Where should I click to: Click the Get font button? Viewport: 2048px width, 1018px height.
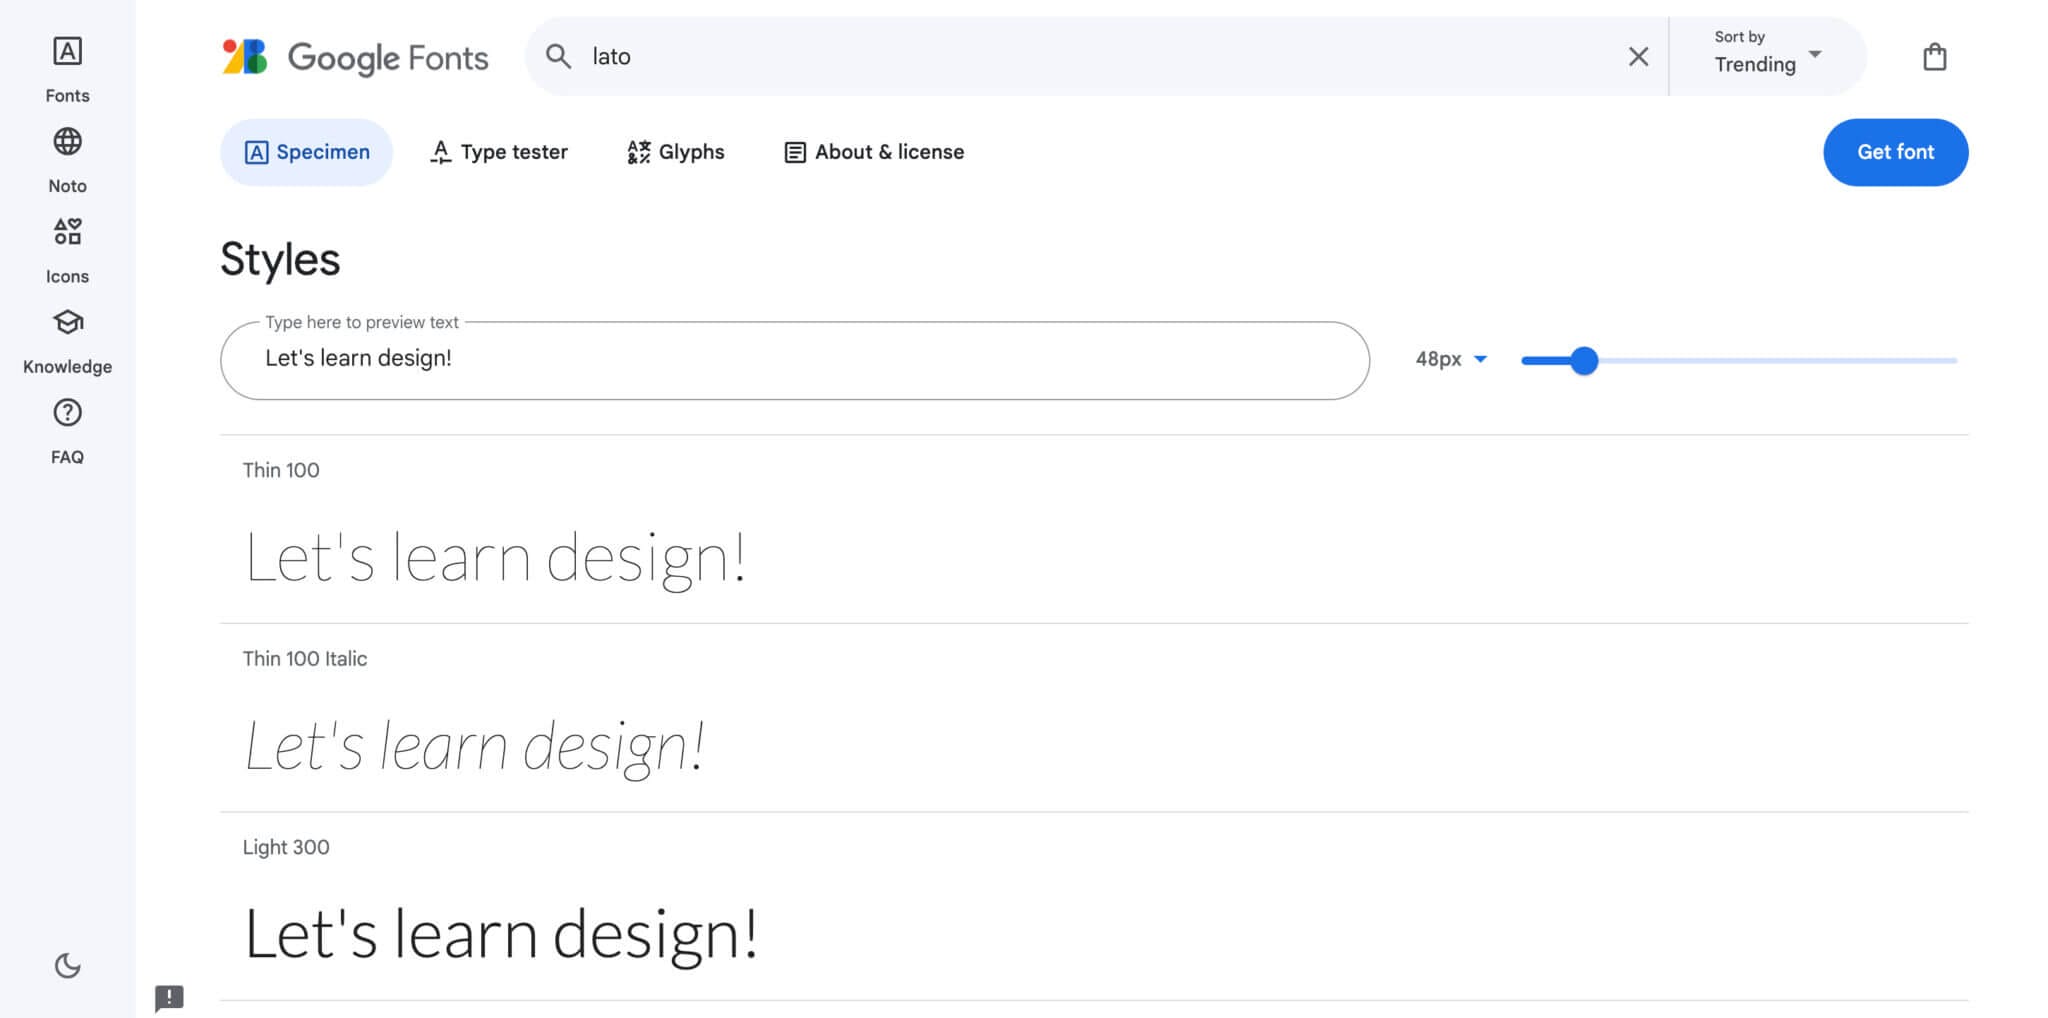tap(1895, 152)
